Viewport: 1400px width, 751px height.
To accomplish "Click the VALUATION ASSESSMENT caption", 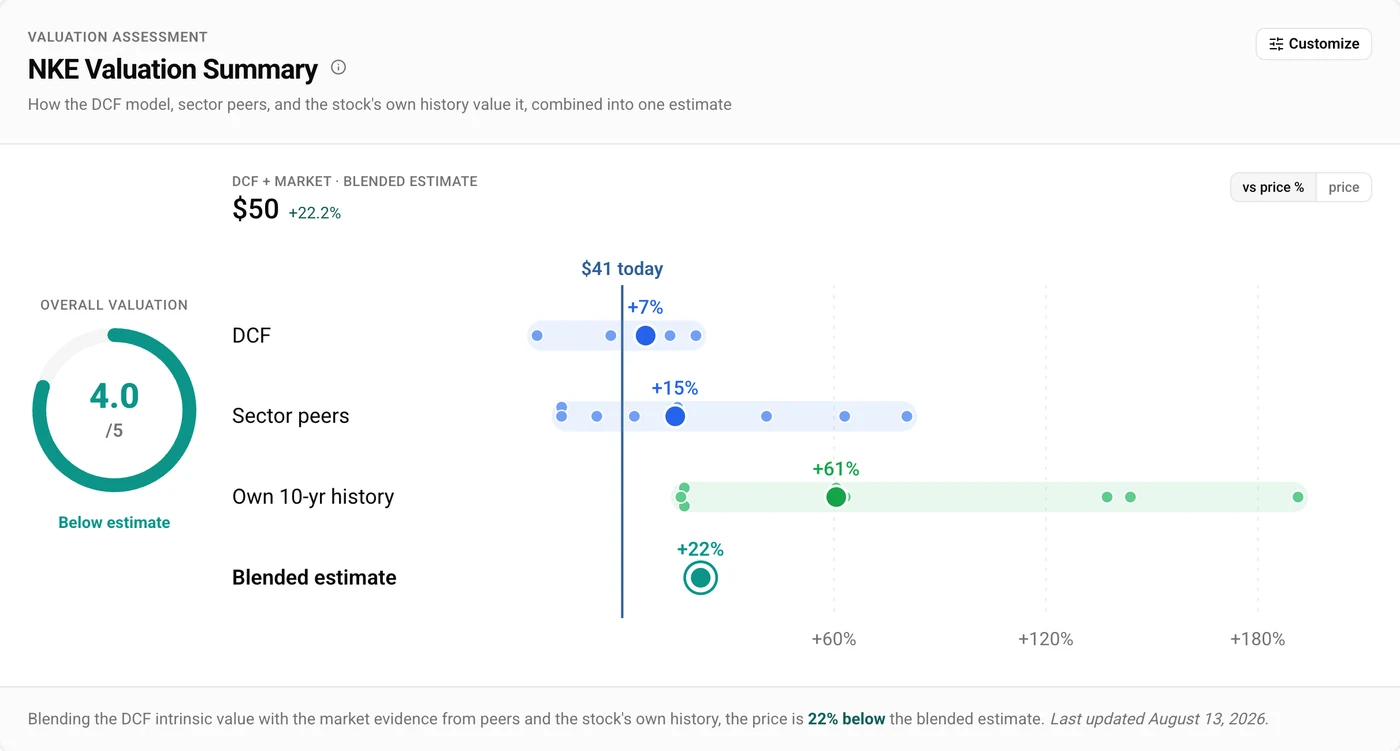I will pyautogui.click(x=118, y=37).
